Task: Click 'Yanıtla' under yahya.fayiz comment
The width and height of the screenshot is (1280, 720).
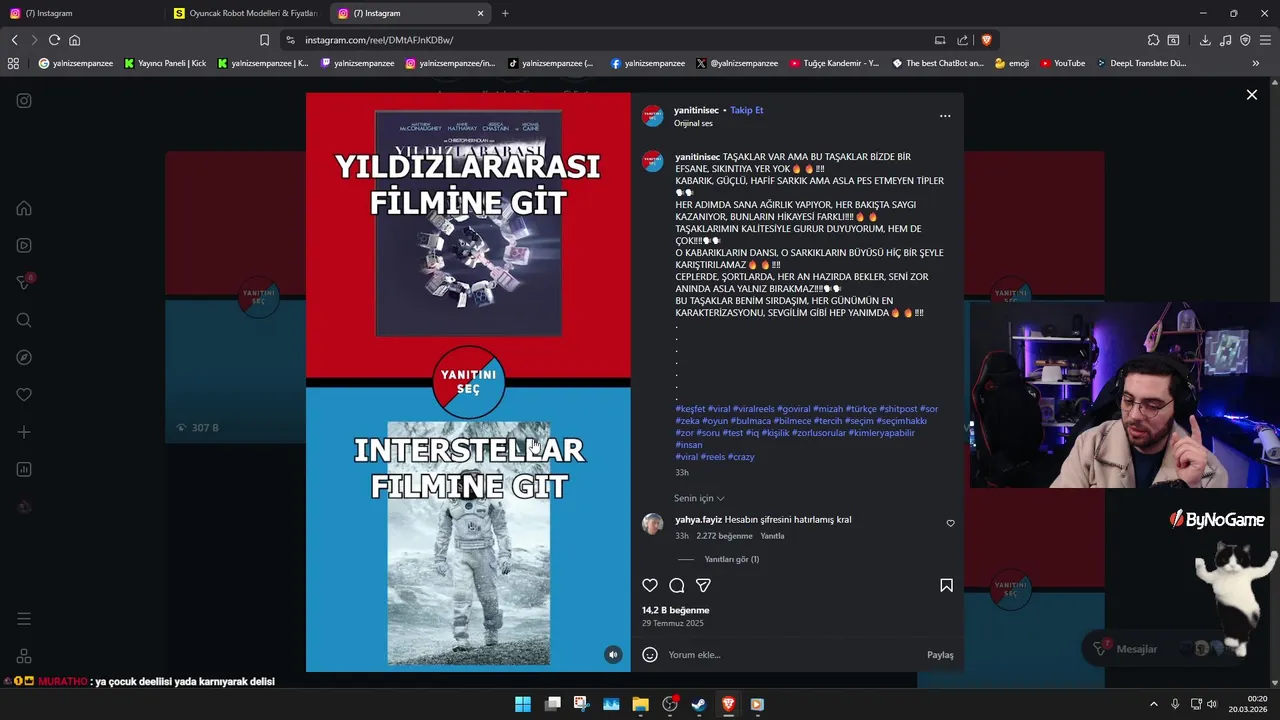Action: (772, 536)
